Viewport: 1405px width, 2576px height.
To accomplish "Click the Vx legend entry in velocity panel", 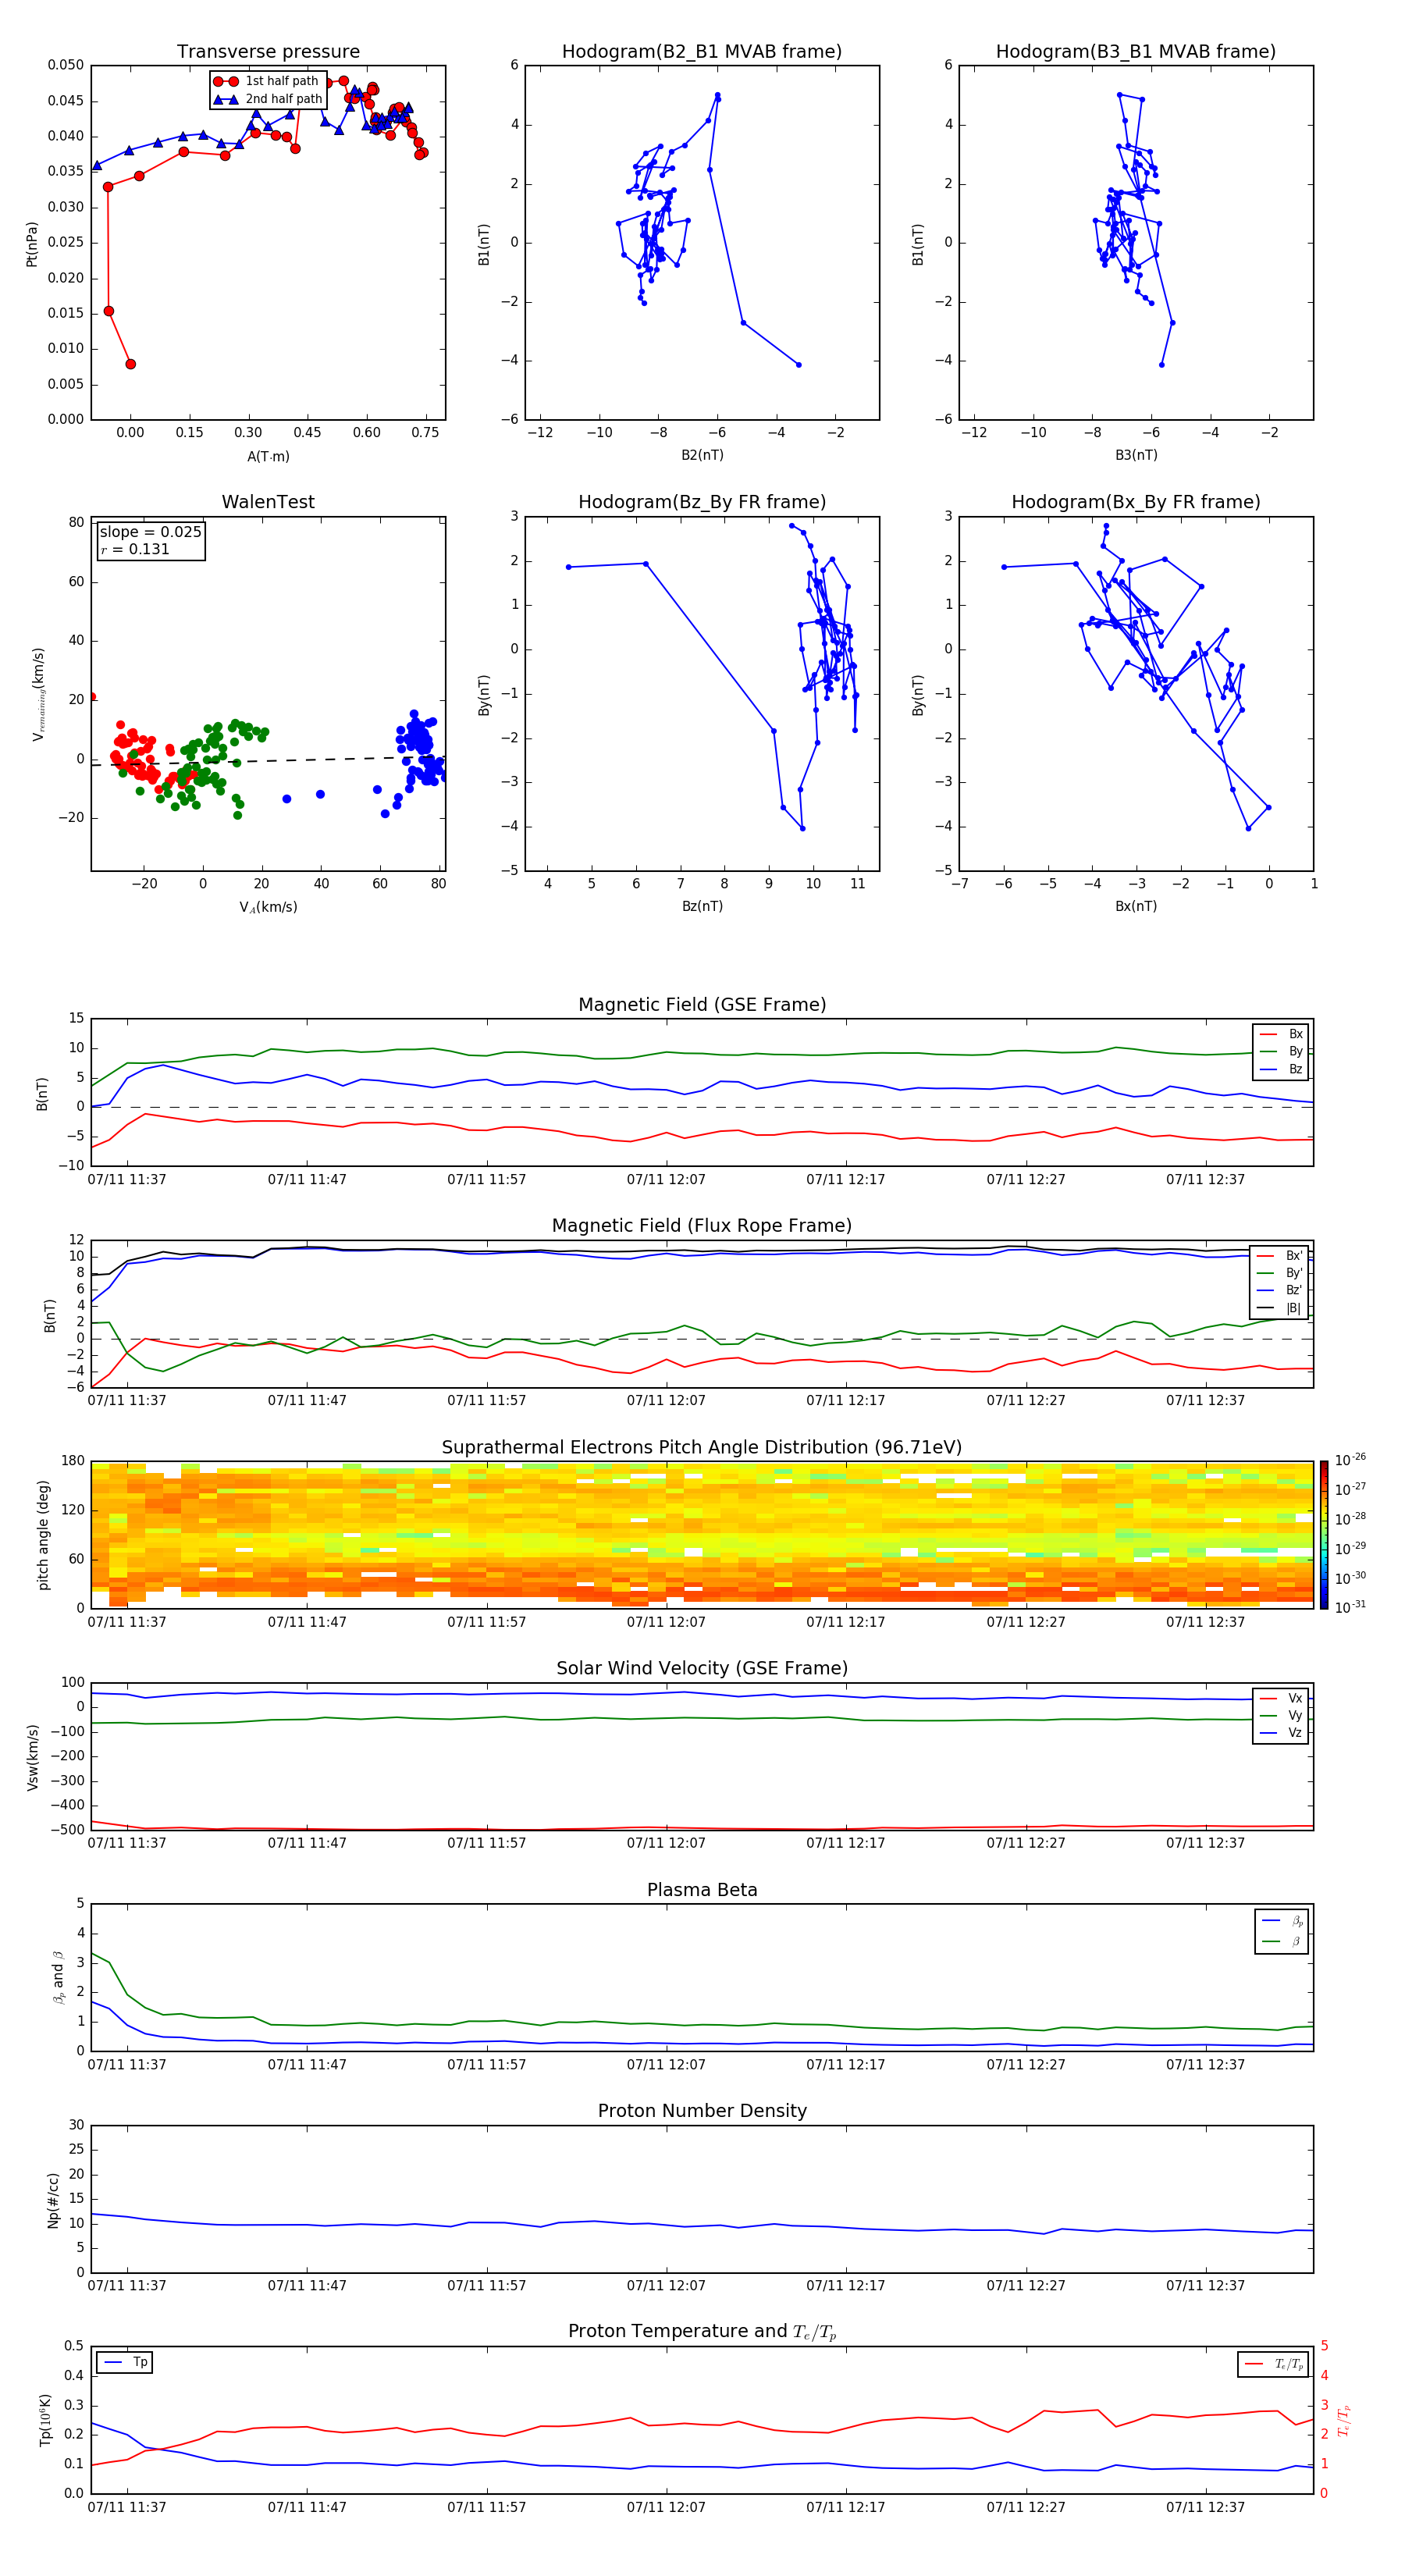I will point(1281,1699).
